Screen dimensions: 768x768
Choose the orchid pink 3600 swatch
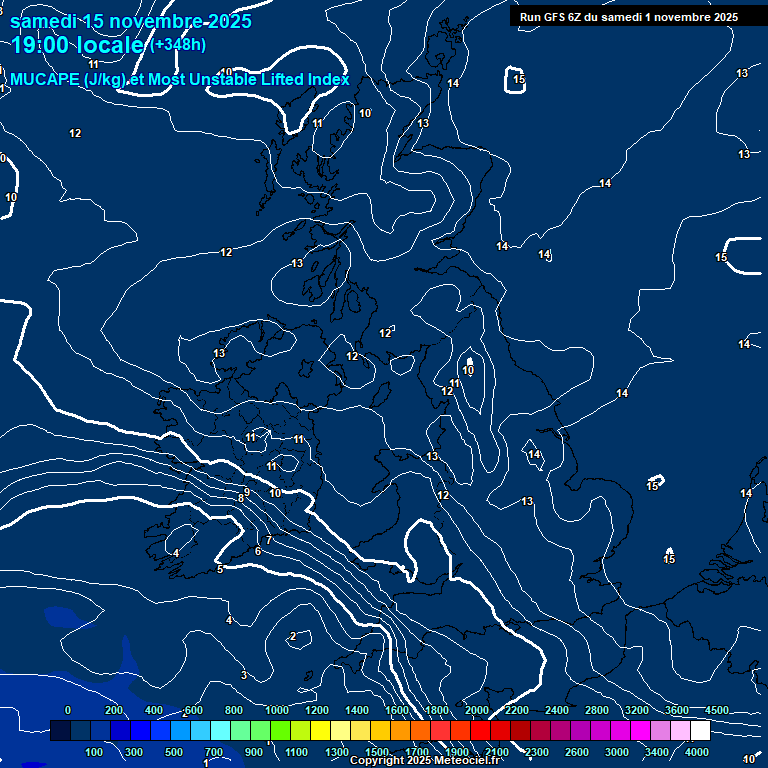coord(661,730)
